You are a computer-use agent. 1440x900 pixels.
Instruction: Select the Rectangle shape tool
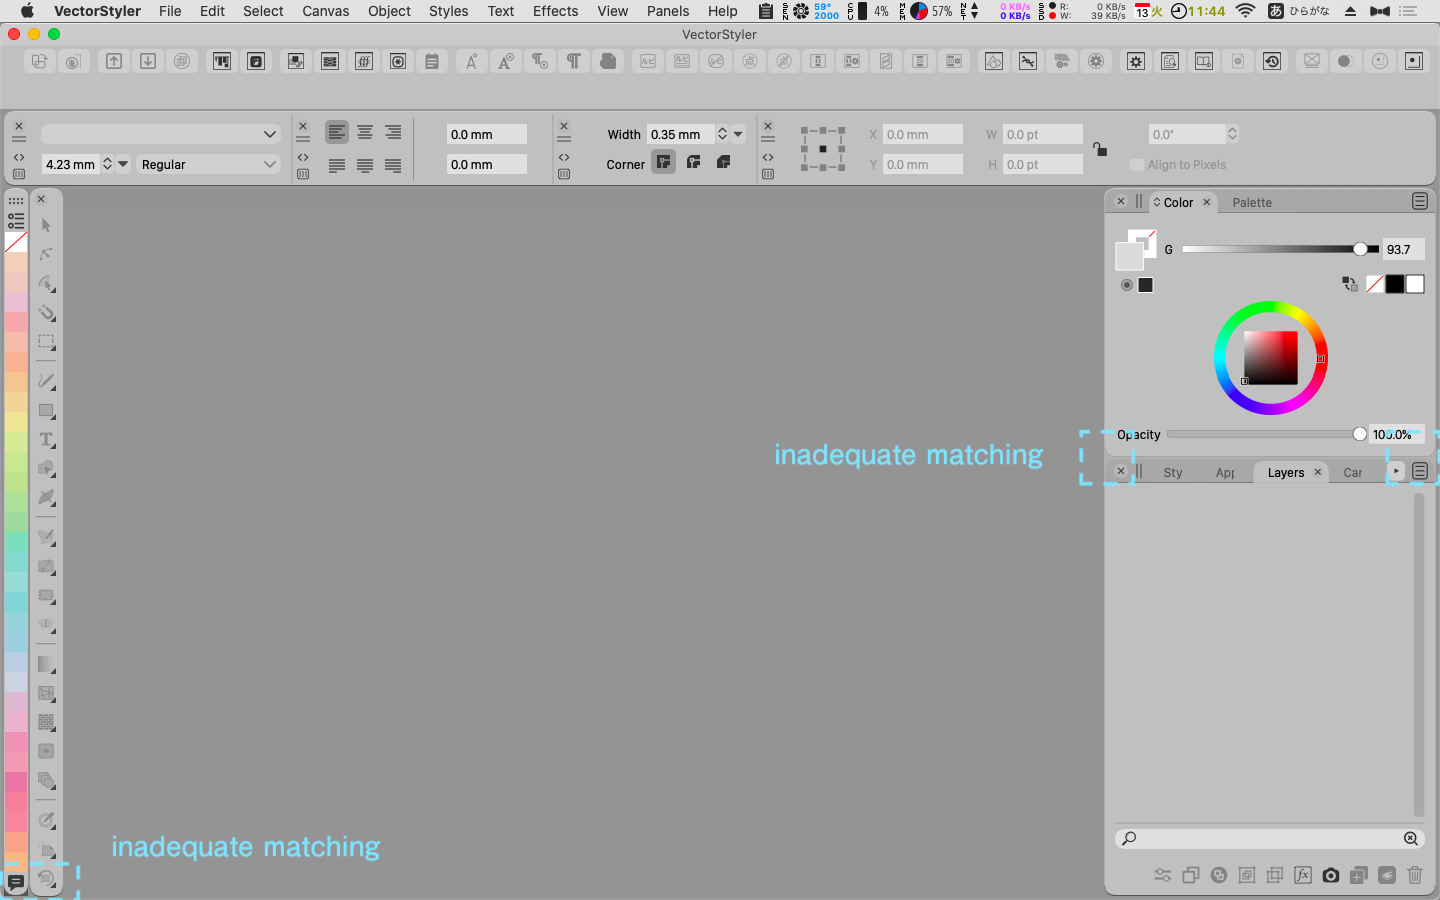46,411
